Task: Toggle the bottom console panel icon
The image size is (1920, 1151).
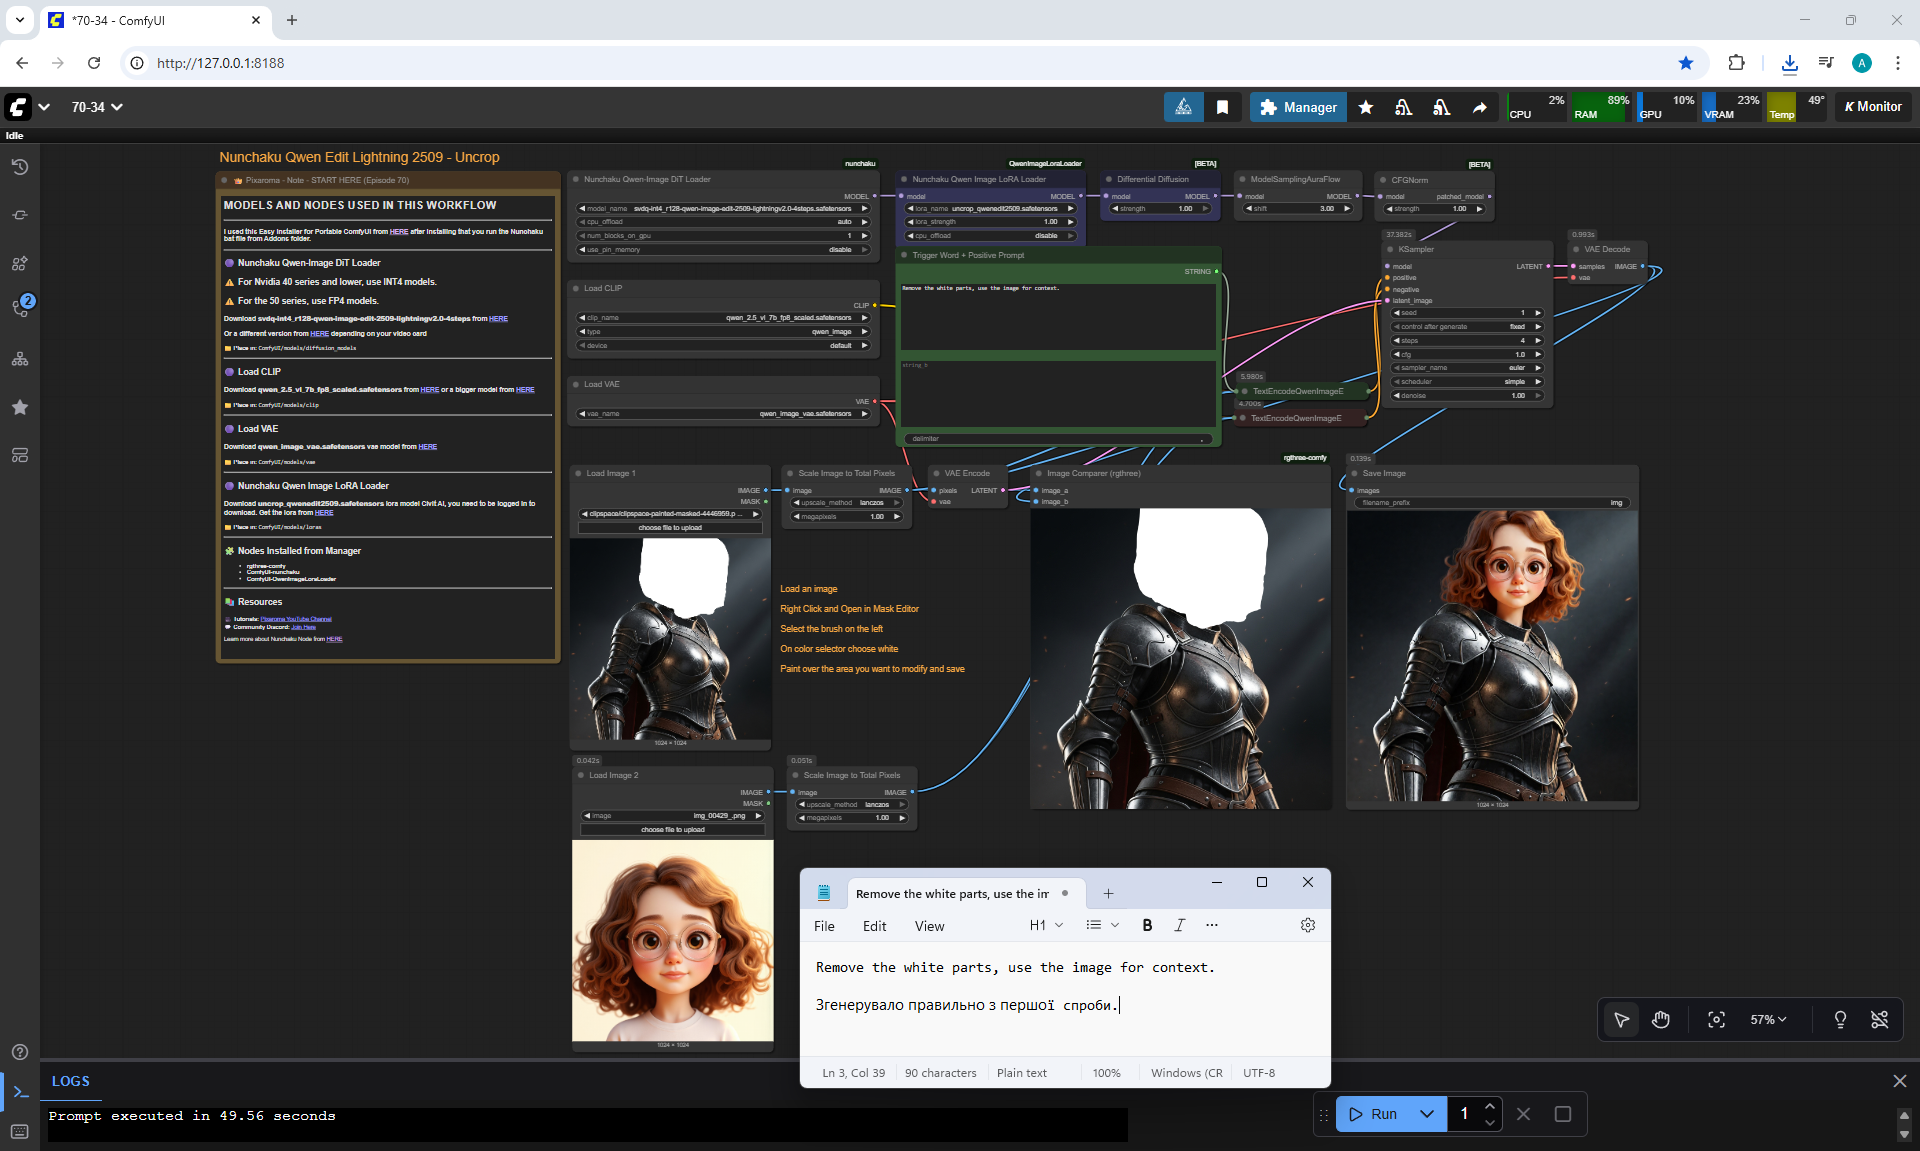Action: [20, 1092]
